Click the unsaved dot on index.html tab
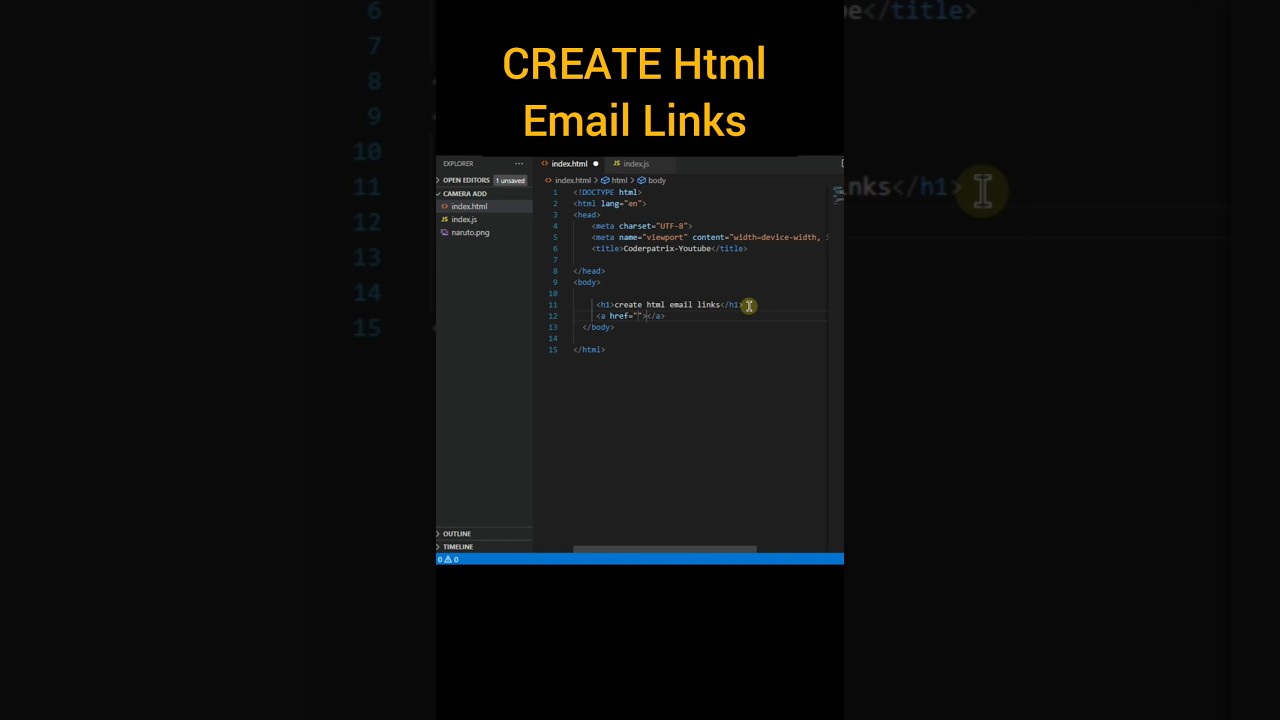 click(595, 164)
